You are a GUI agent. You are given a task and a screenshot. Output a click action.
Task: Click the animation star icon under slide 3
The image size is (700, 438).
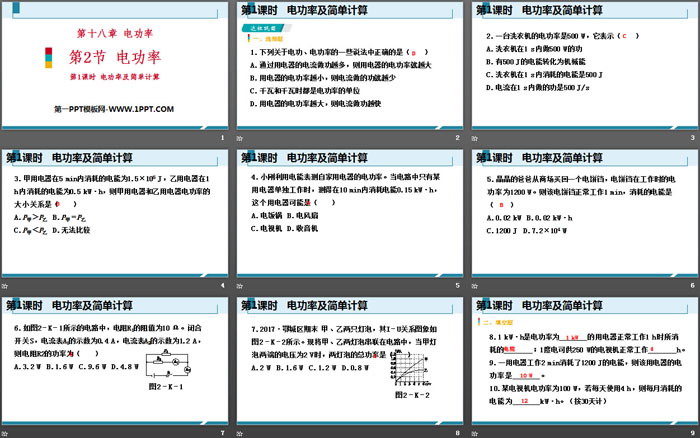point(475,138)
